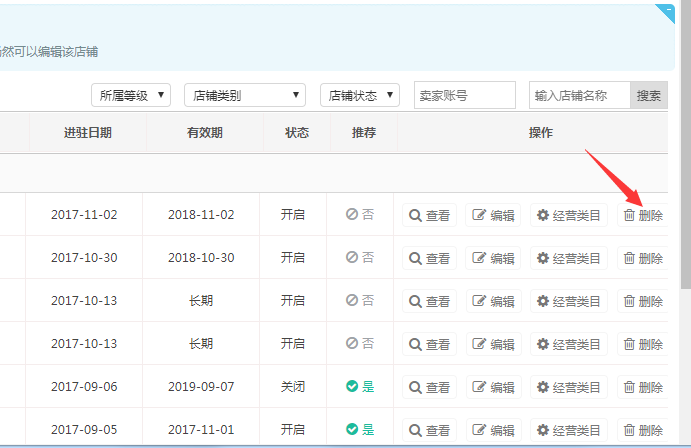Edit the store with expiry 2018-11-02
Screen dimensions: 691x448
click(493, 215)
